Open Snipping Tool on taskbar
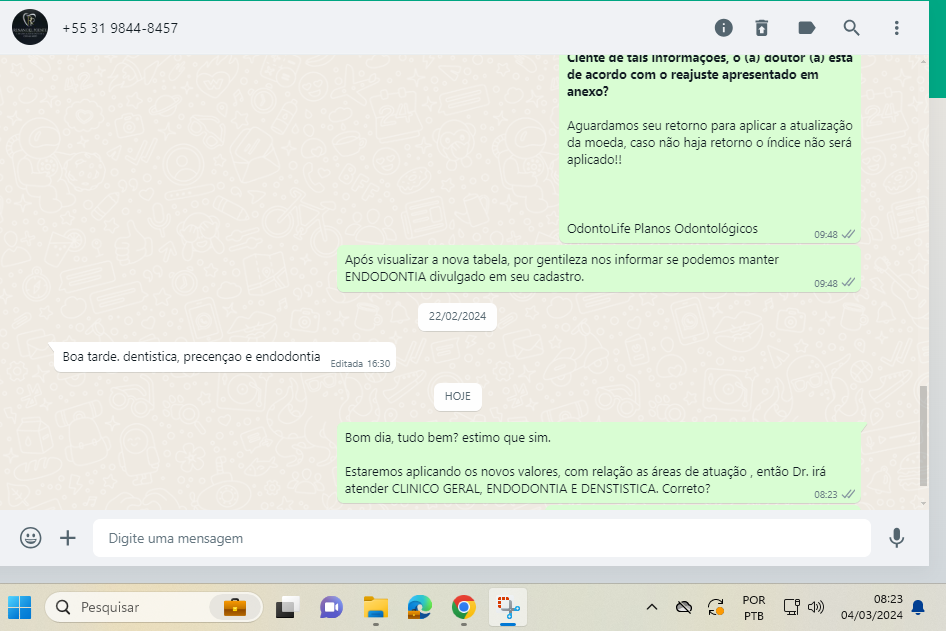The width and height of the screenshot is (946, 631). click(508, 607)
